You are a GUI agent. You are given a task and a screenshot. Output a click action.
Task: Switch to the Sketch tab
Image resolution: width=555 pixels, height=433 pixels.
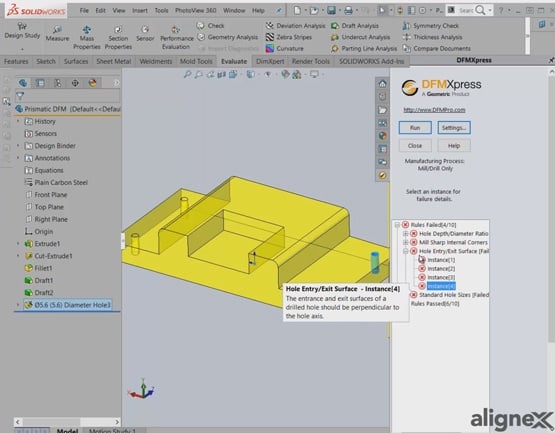[46, 61]
